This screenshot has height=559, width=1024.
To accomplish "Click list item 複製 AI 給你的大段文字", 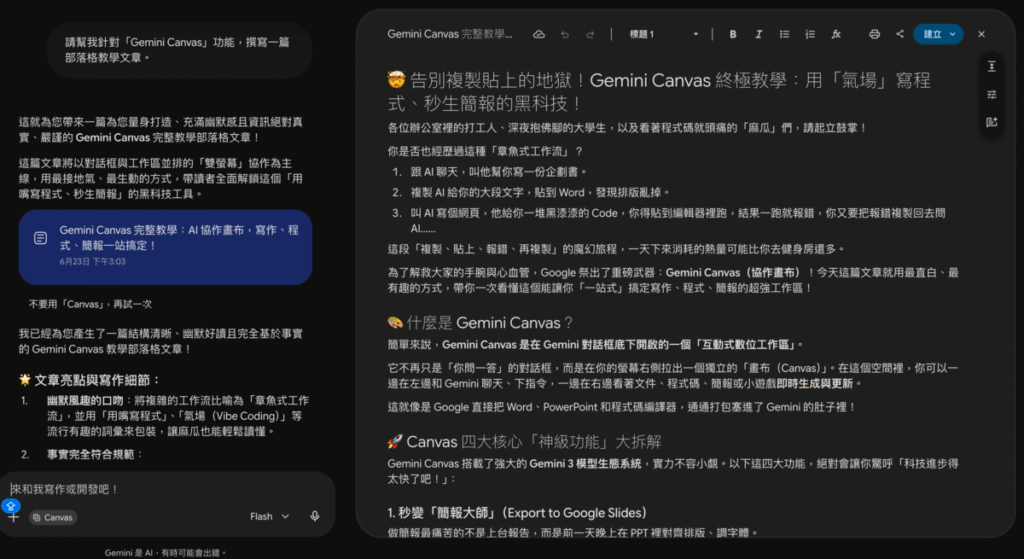I will click(x=540, y=193).
